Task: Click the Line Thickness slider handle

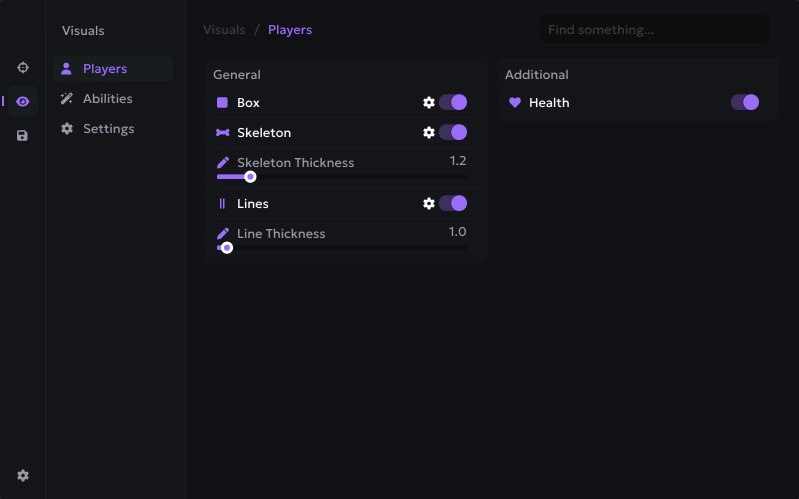Action: [x=227, y=248]
